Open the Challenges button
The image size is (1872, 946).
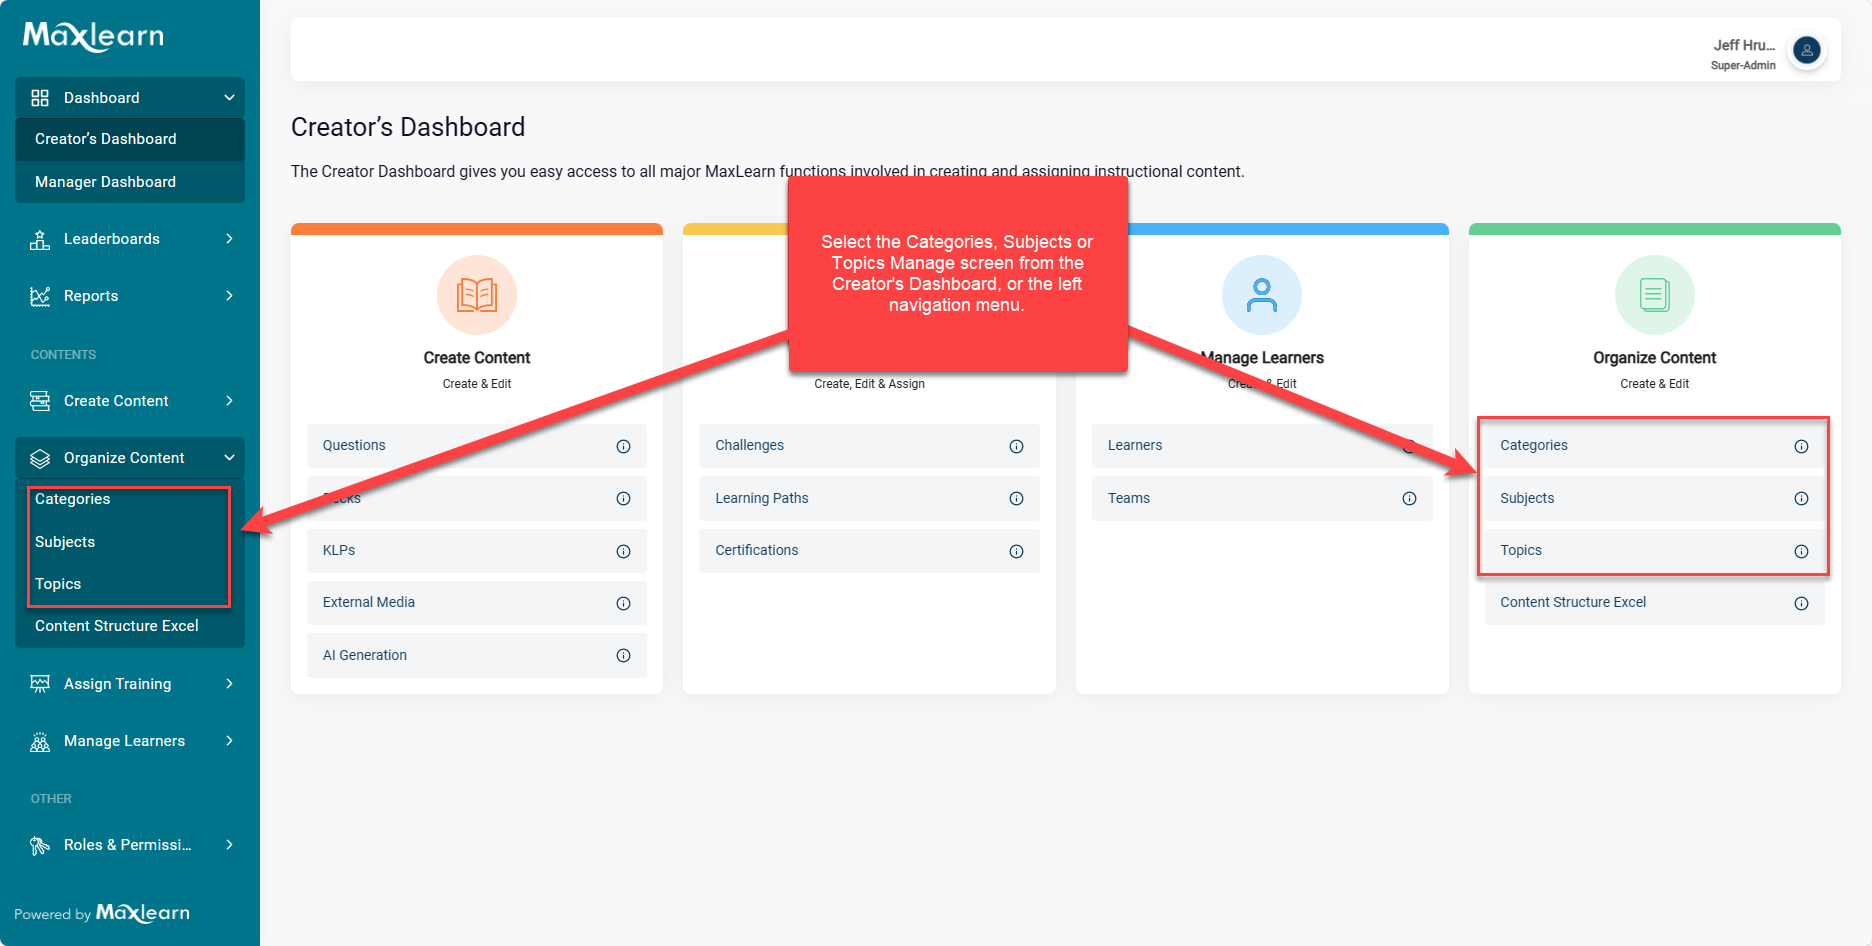(870, 446)
